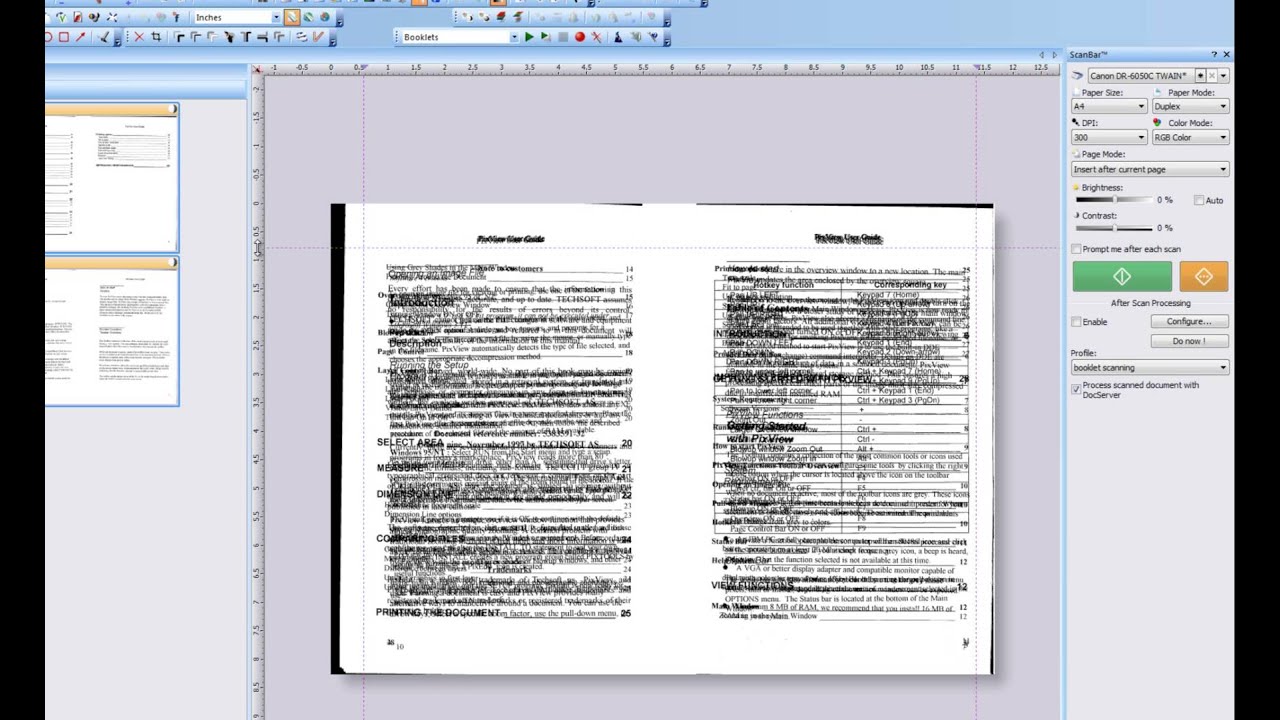
Task: Tick the After Scan Processing Enable checkbox
Action: coord(1076,322)
